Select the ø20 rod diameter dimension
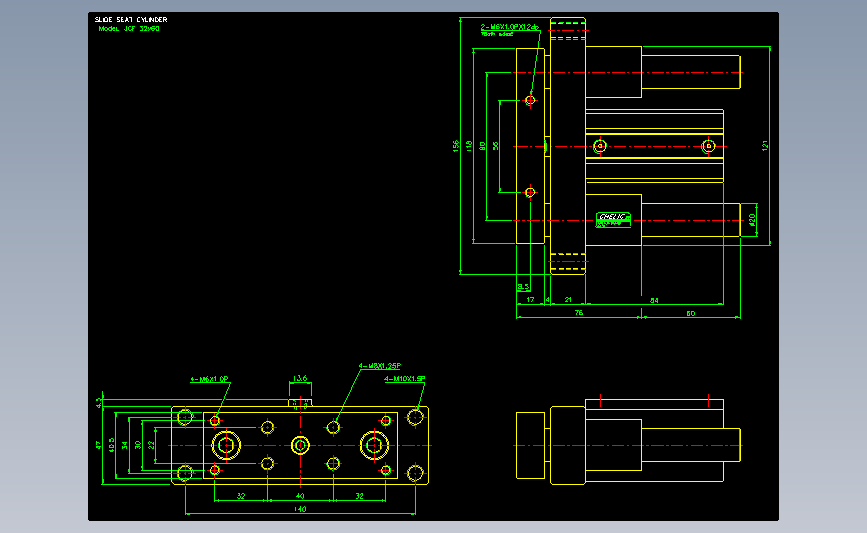 point(752,220)
